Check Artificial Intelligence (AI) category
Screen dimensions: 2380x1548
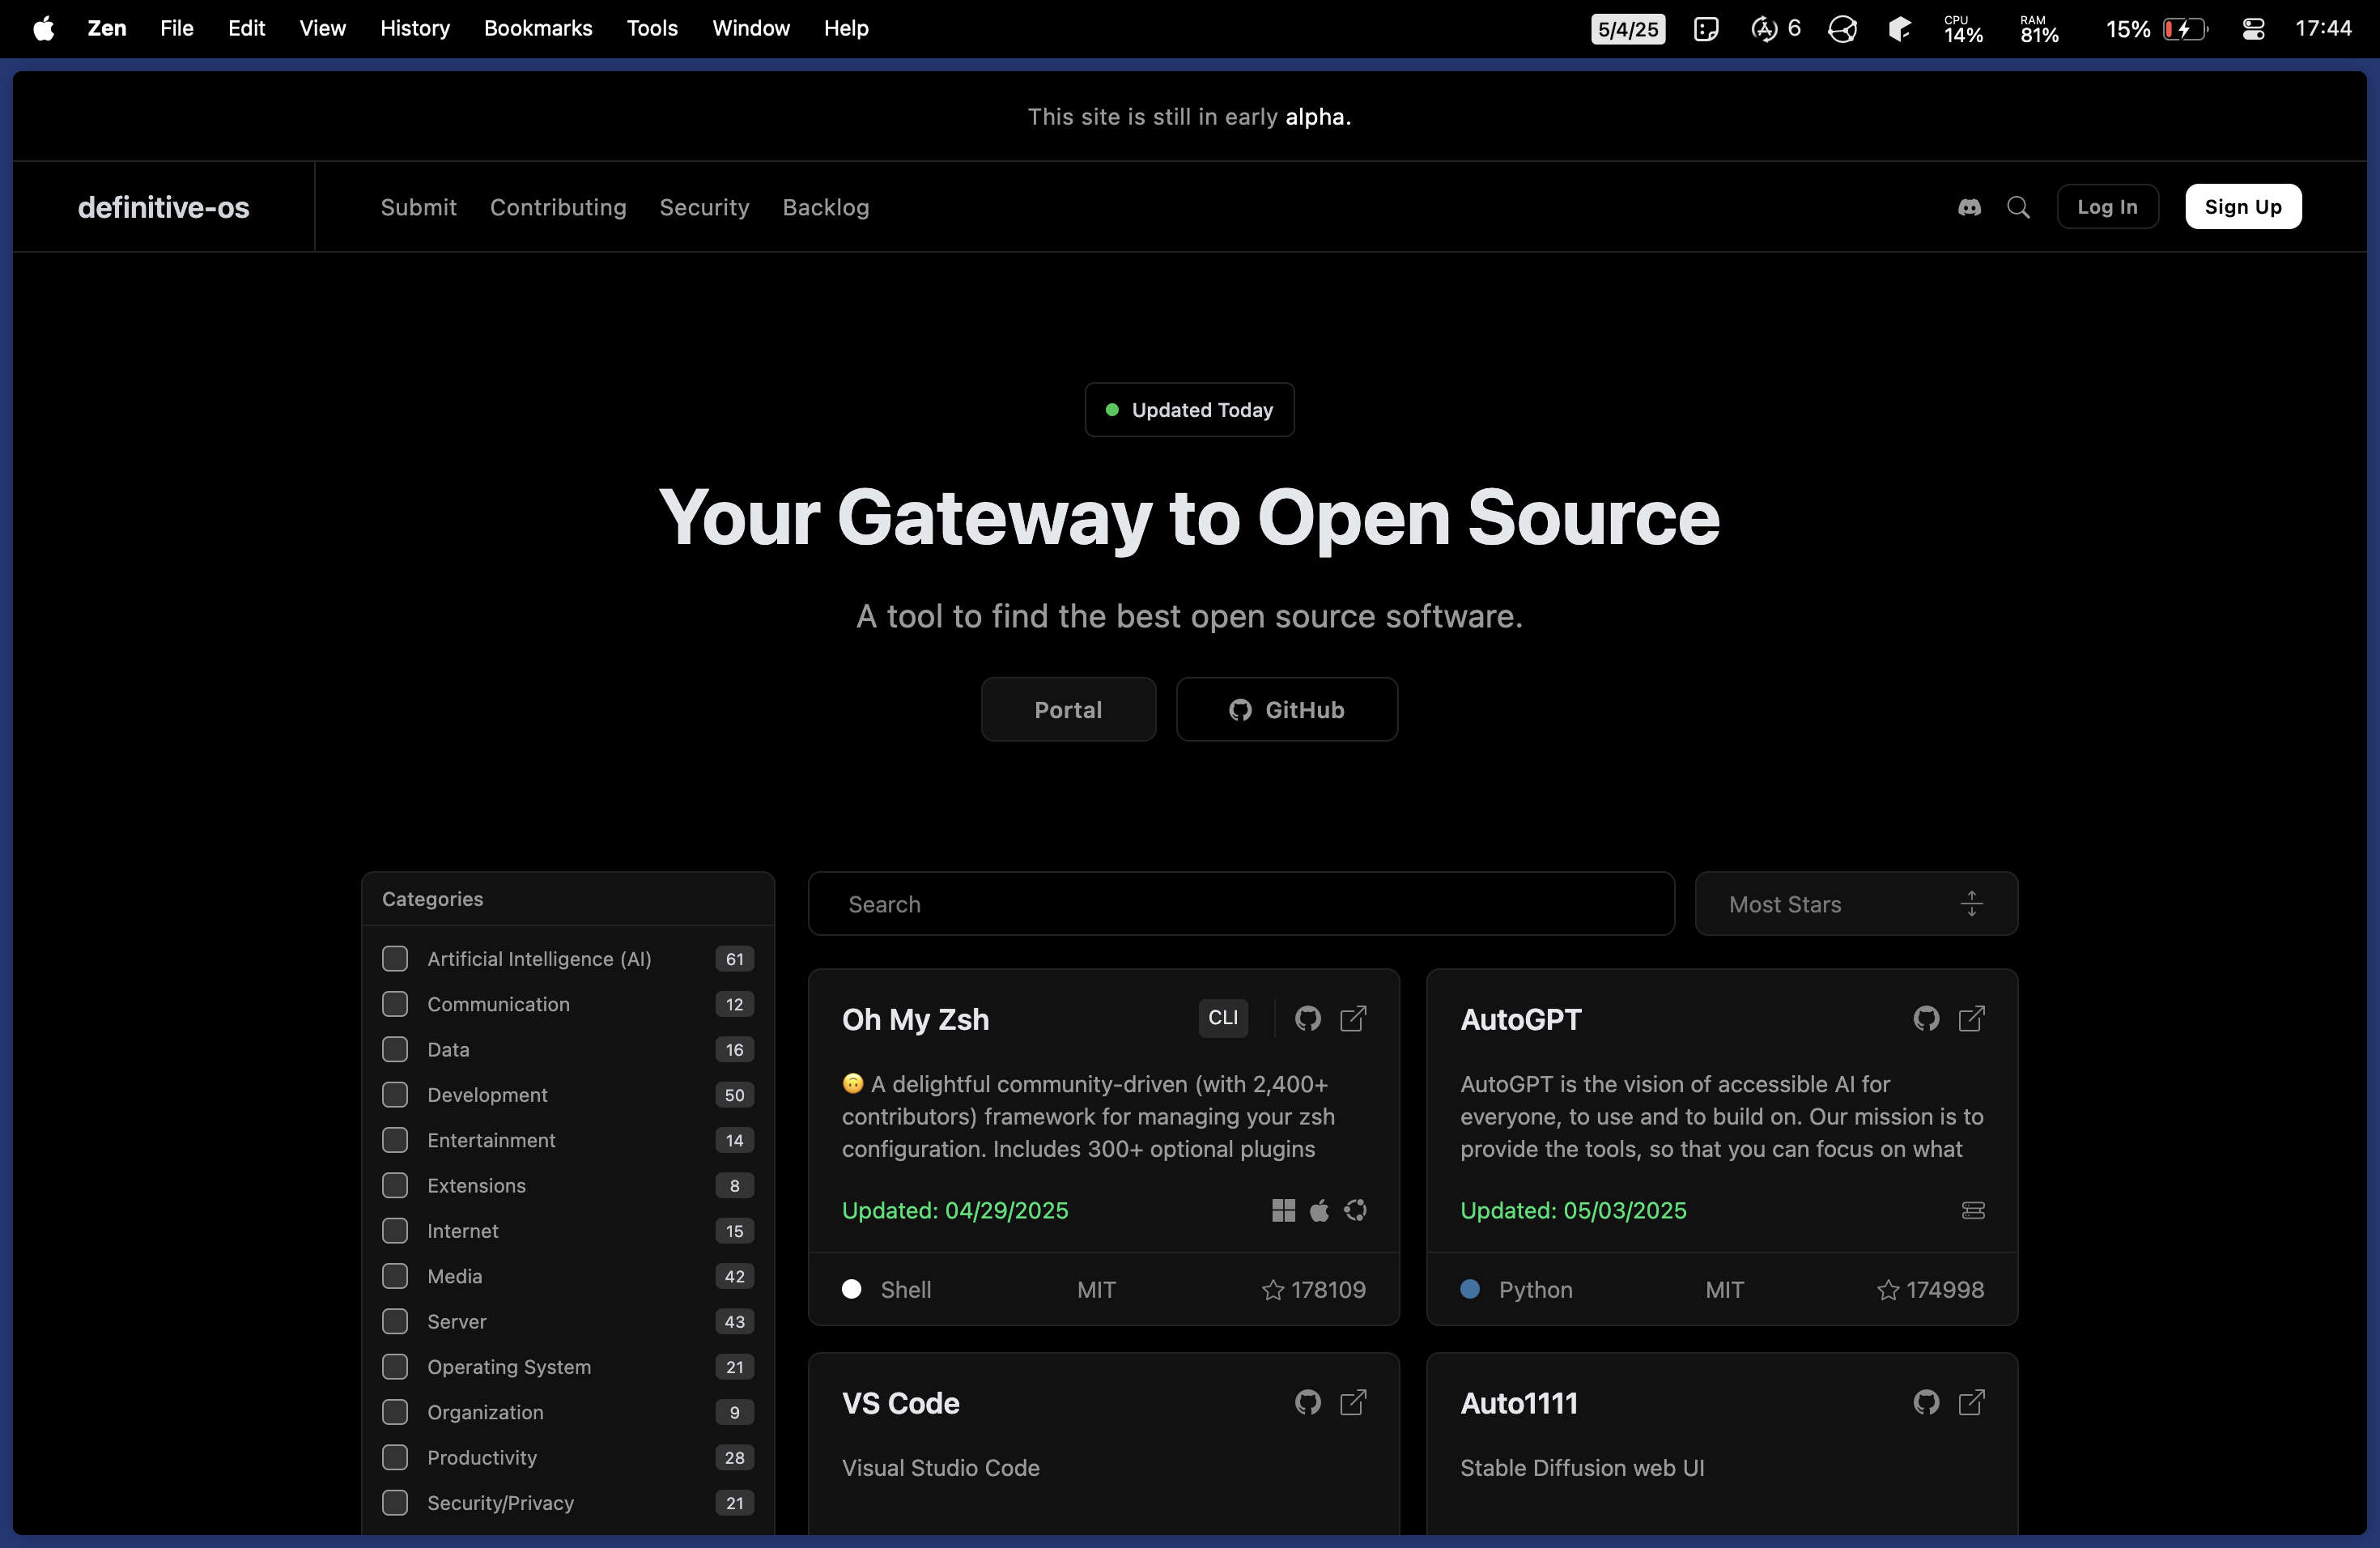pos(395,958)
